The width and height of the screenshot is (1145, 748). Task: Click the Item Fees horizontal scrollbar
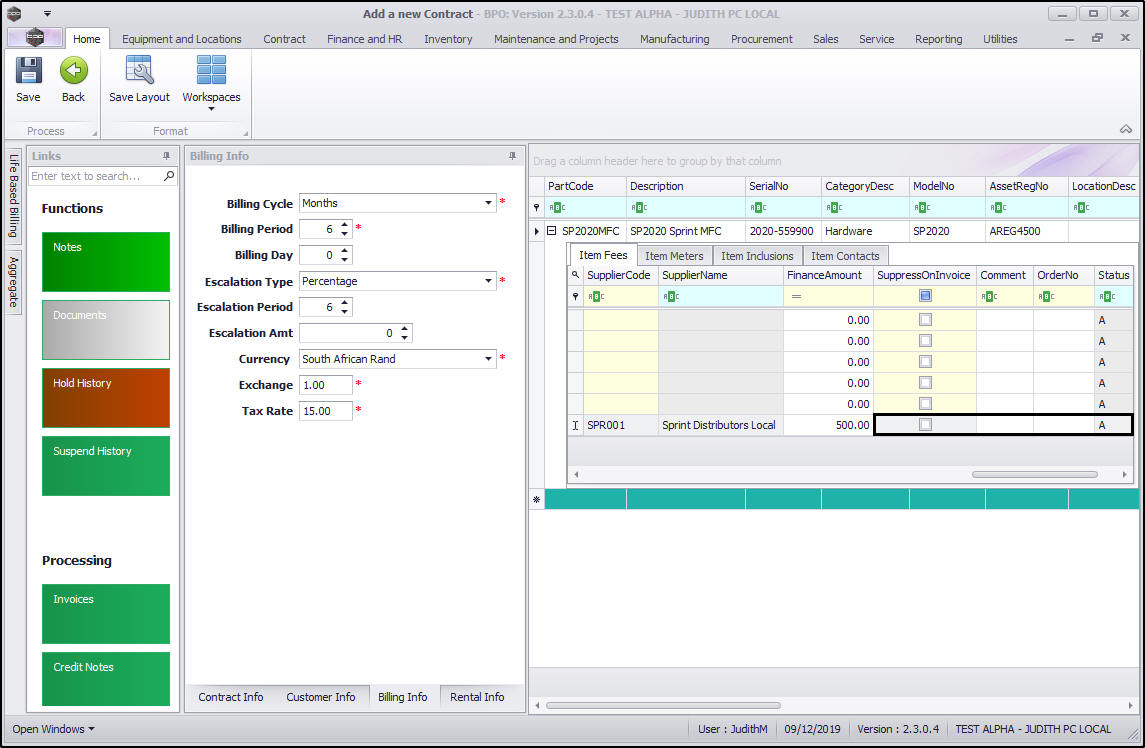coord(1034,474)
